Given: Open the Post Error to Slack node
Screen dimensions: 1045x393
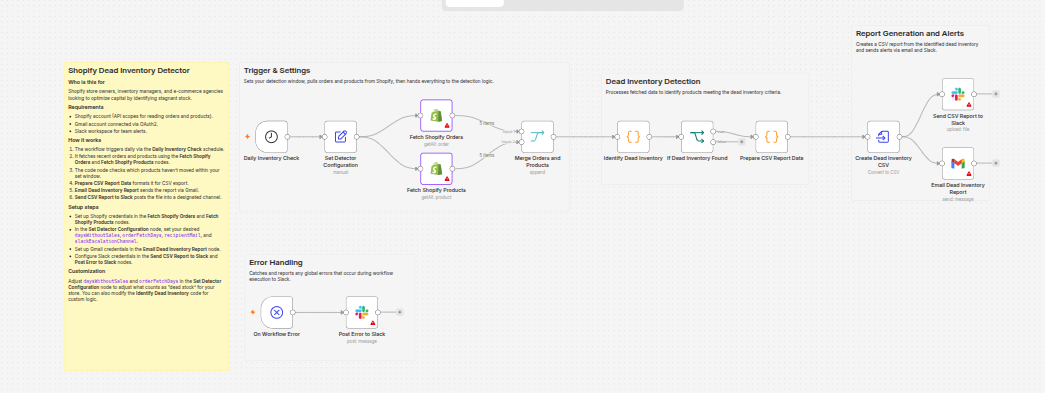Looking at the screenshot, I should point(362,312).
